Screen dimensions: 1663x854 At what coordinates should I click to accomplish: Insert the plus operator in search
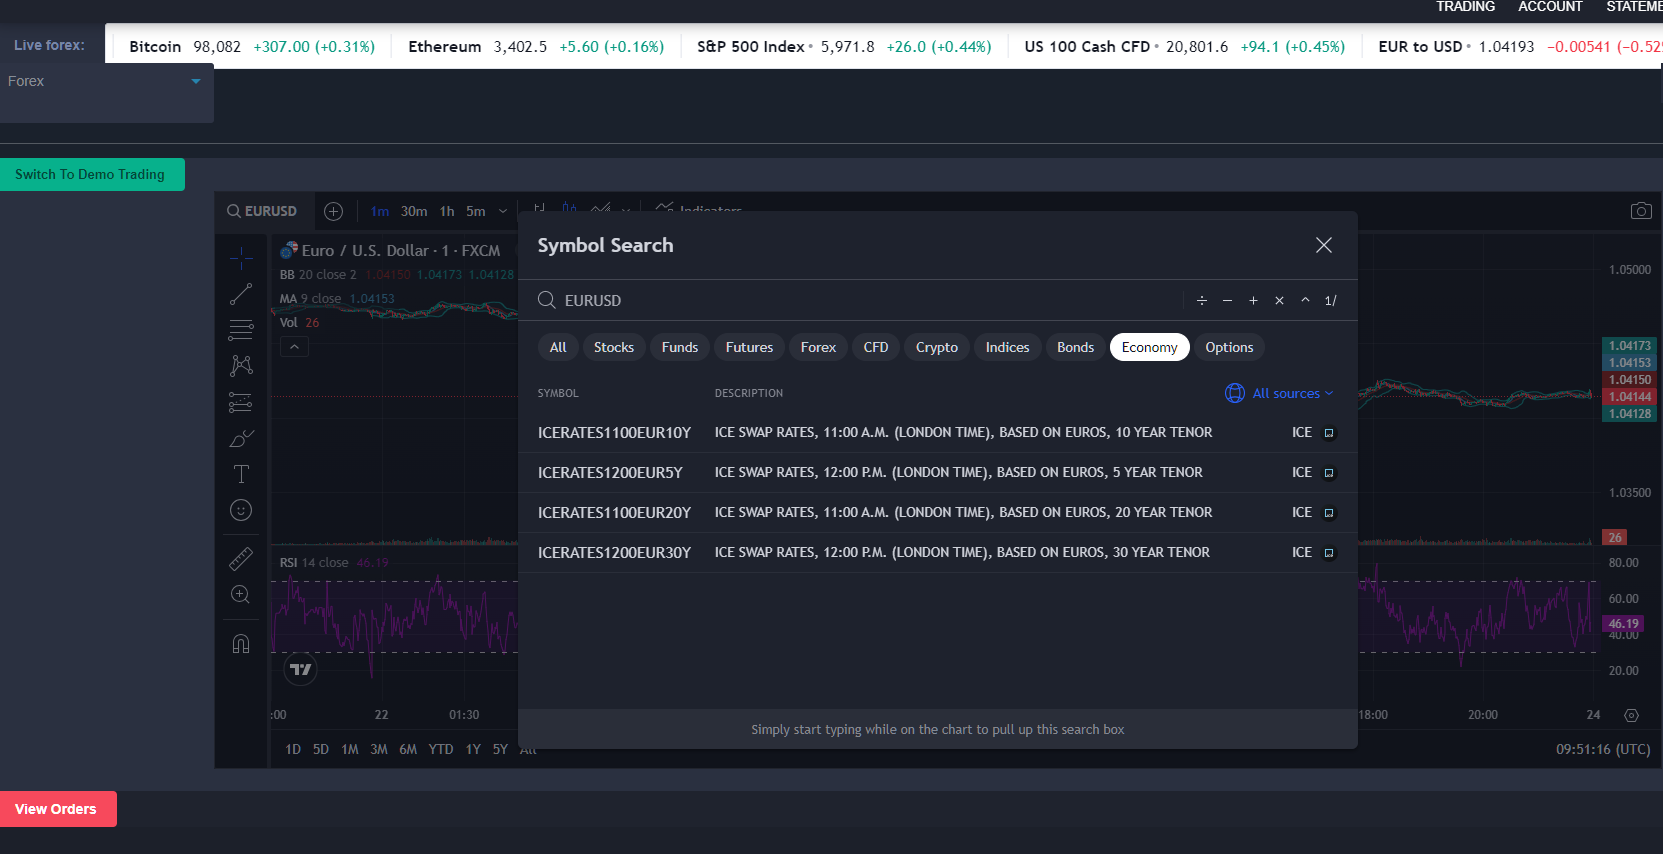pos(1253,300)
